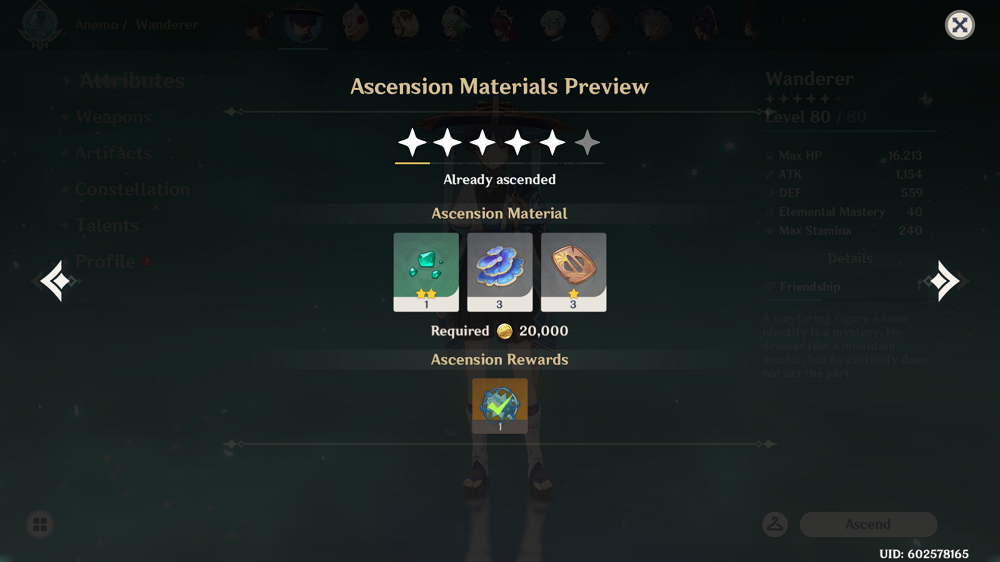Select the bronze handguard ascension material
The width and height of the screenshot is (1000, 562).
click(573, 272)
